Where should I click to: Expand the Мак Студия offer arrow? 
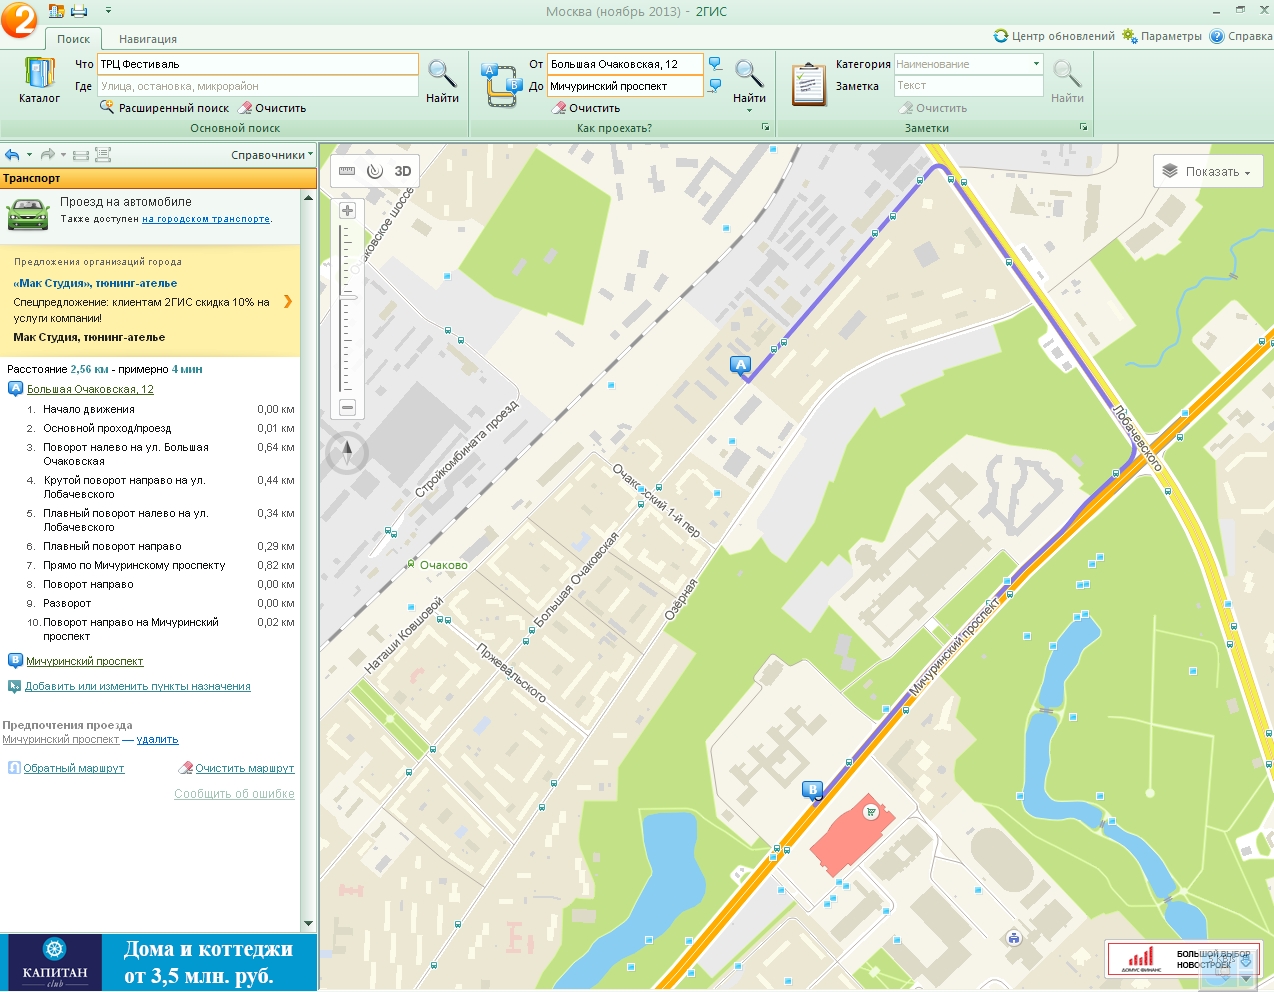(288, 301)
